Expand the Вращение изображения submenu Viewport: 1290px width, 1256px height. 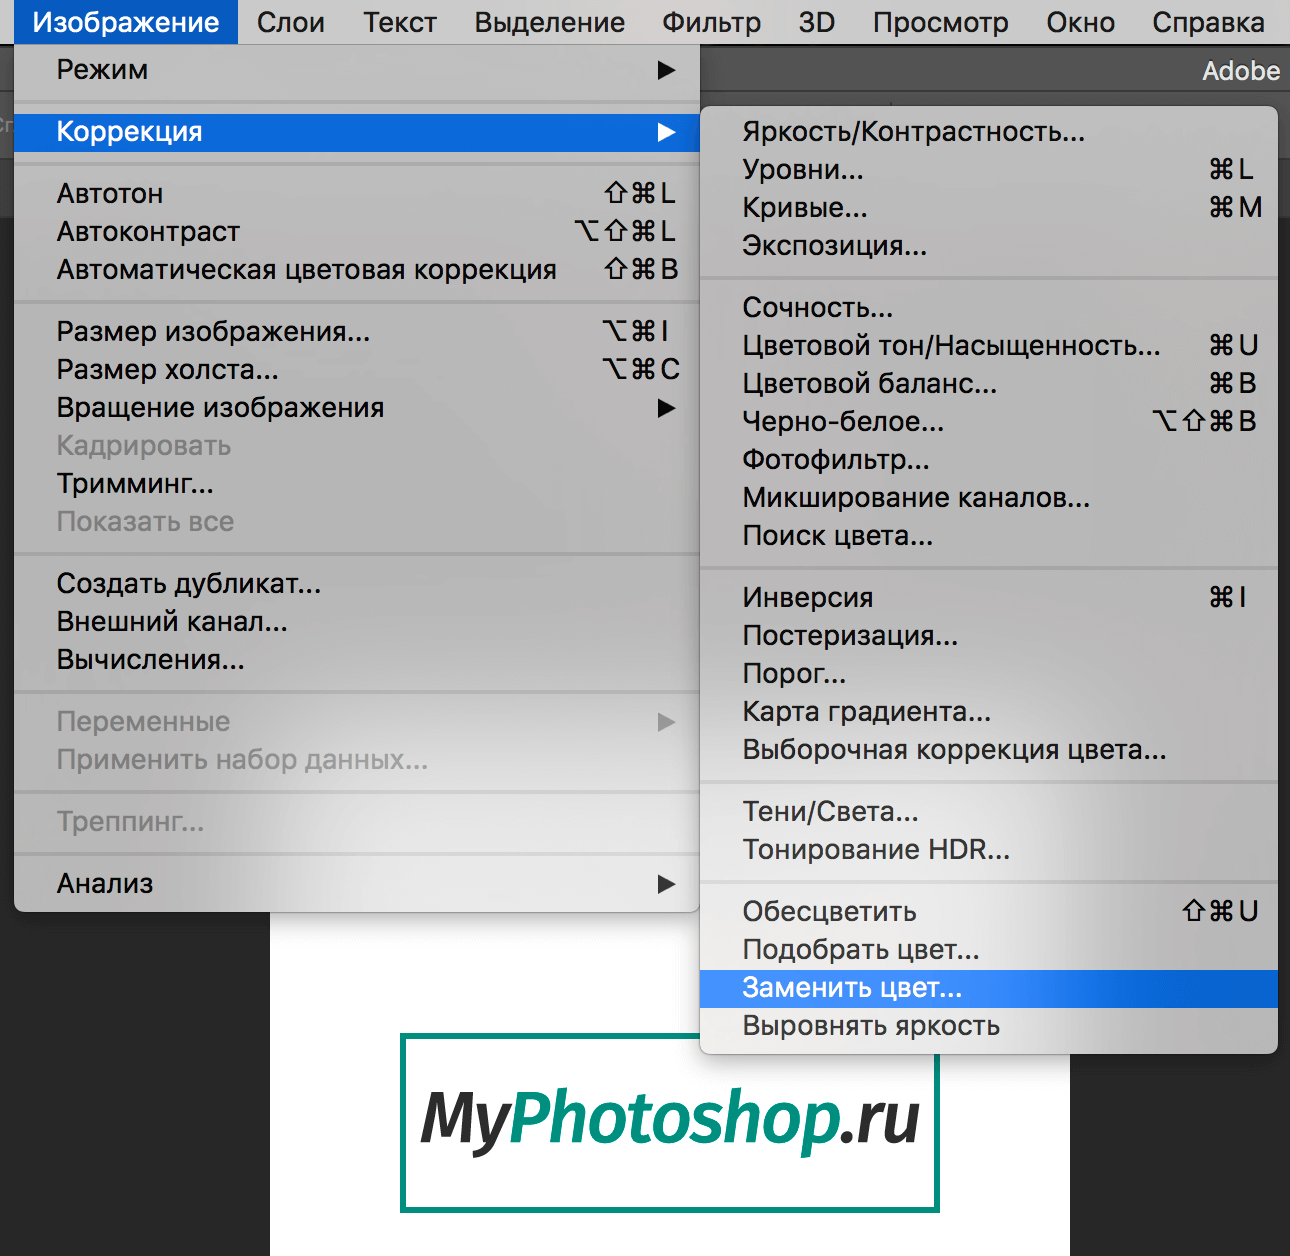pos(220,407)
